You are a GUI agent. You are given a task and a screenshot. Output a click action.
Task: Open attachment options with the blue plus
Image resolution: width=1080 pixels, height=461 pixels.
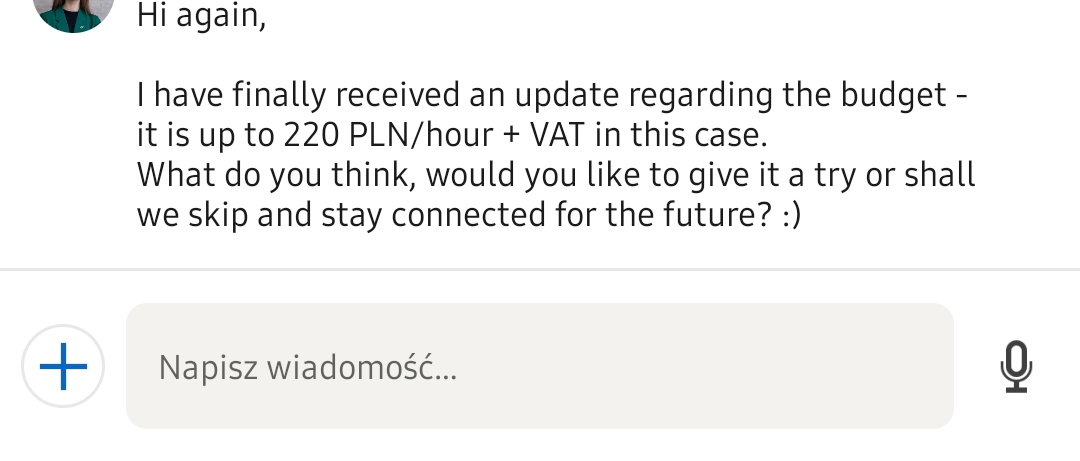coord(63,366)
